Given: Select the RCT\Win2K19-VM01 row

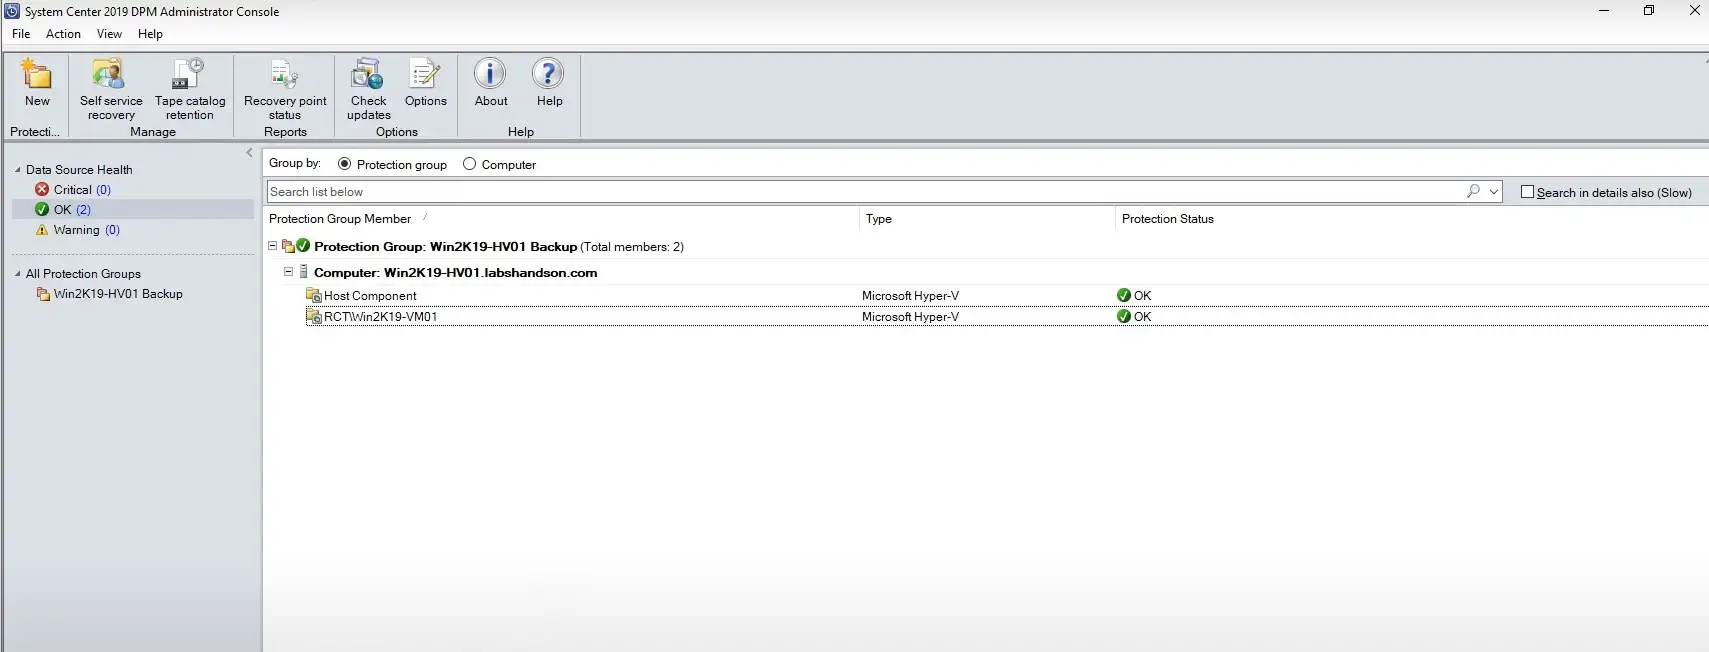Looking at the screenshot, I should tap(1006, 316).
